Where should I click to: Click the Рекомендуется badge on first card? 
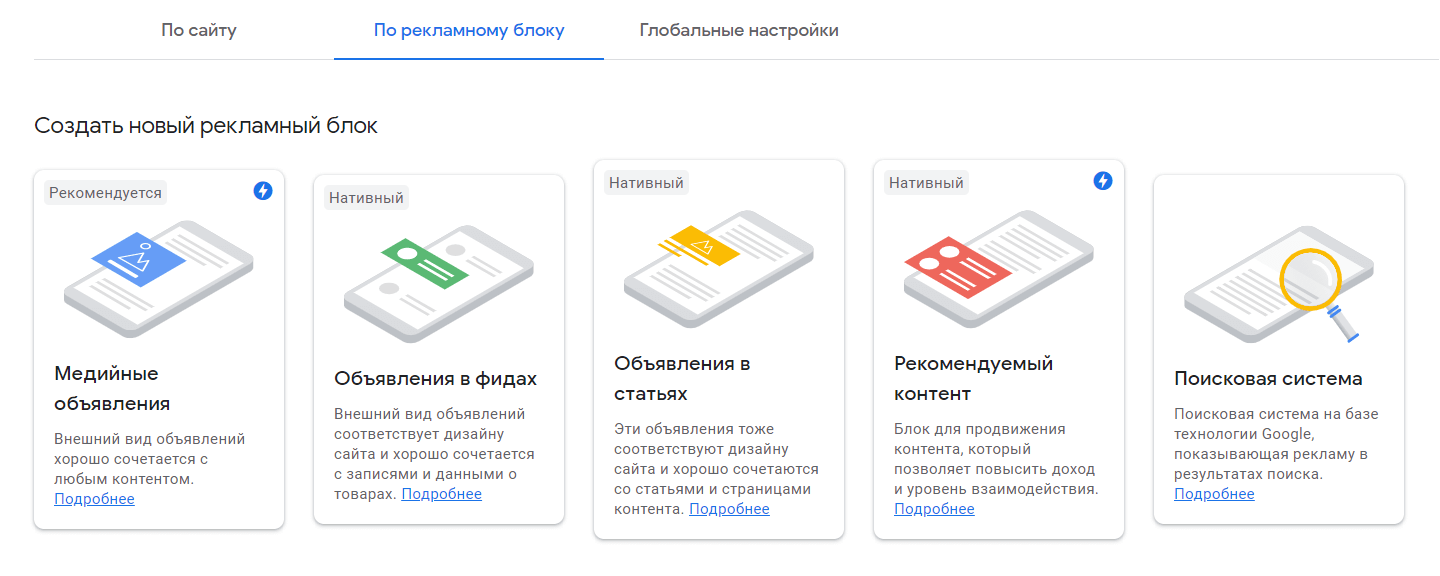click(x=105, y=193)
